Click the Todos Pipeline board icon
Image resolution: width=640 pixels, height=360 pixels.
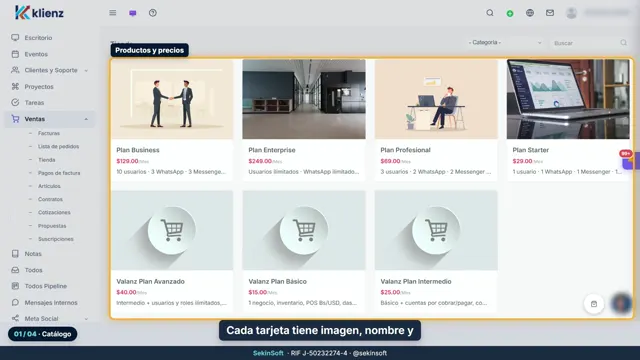click(x=15, y=286)
